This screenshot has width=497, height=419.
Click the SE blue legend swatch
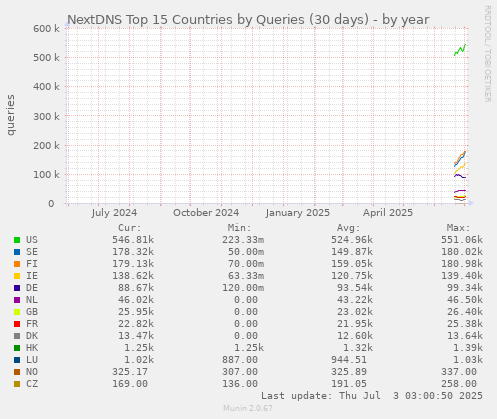tap(17, 252)
